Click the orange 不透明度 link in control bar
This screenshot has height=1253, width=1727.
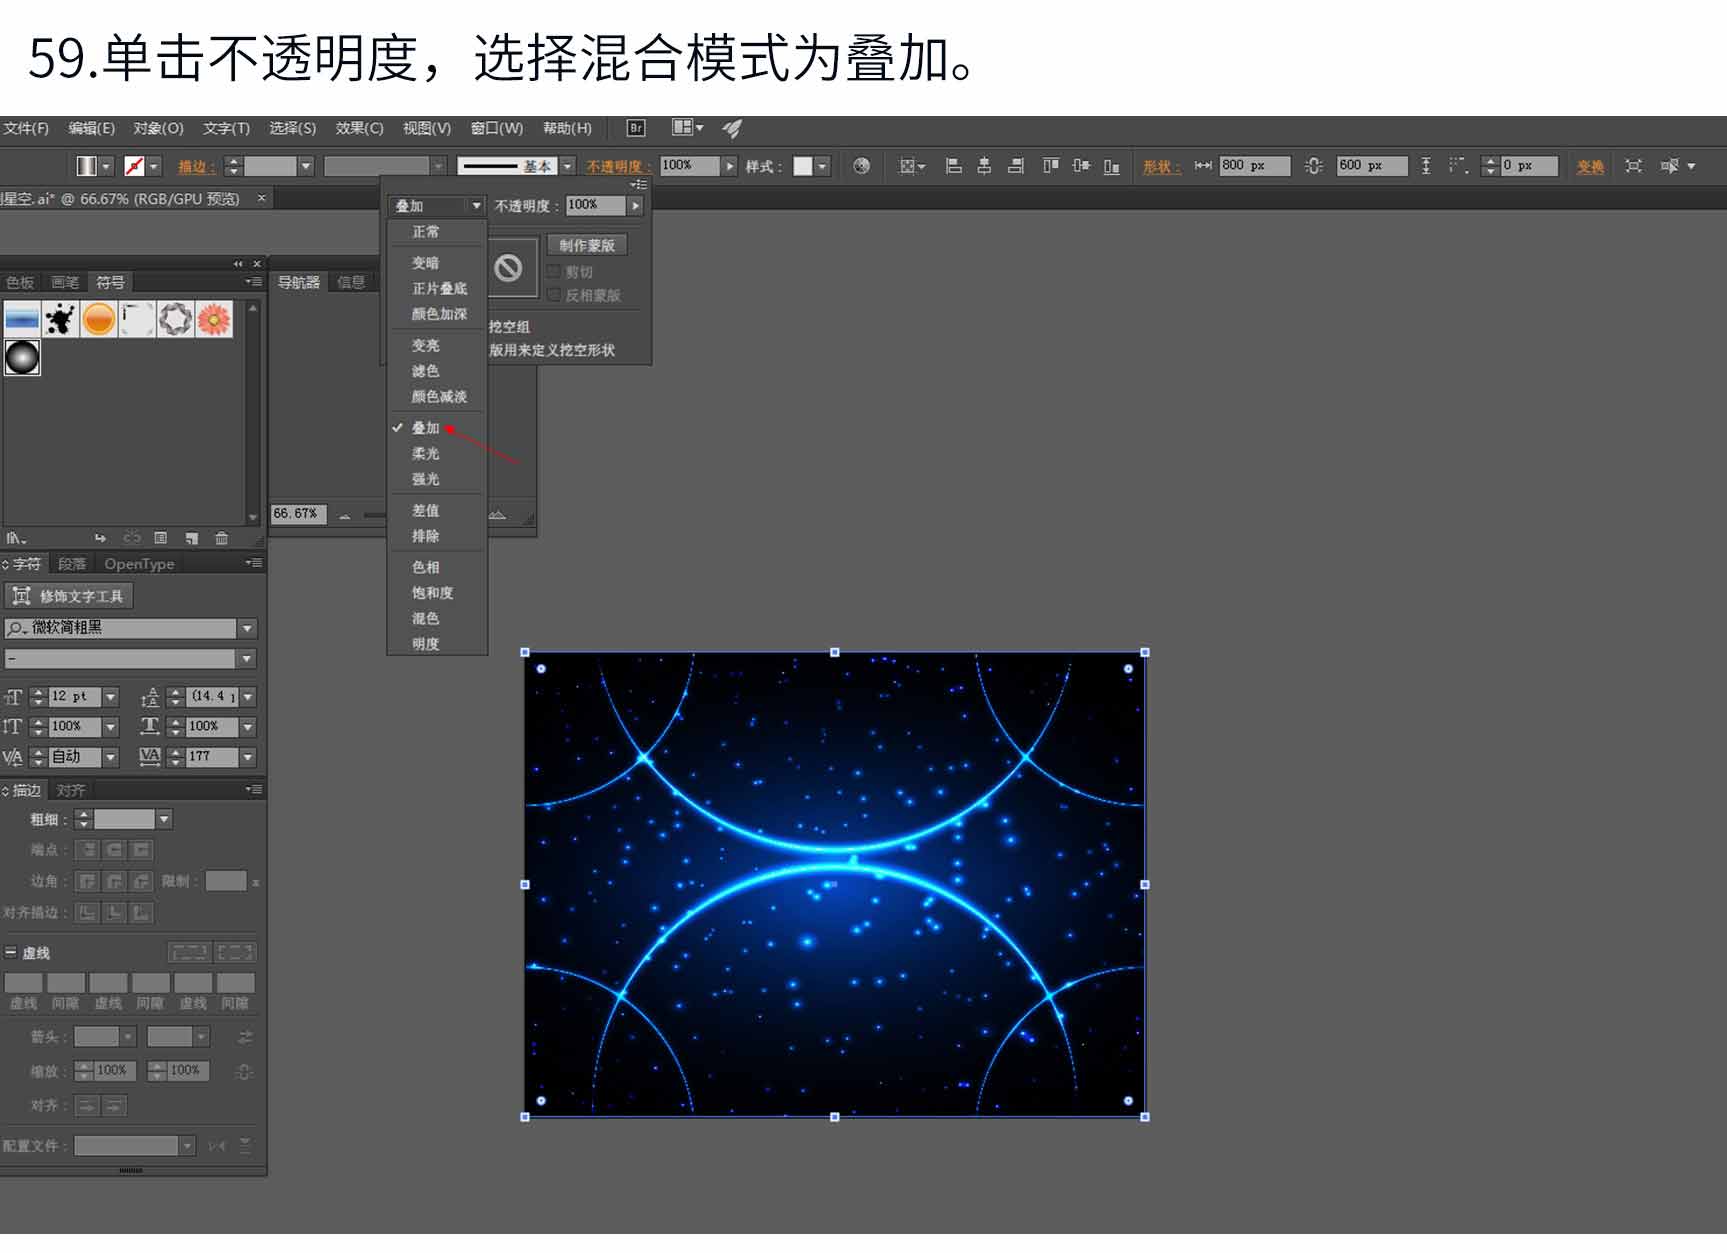[616, 166]
